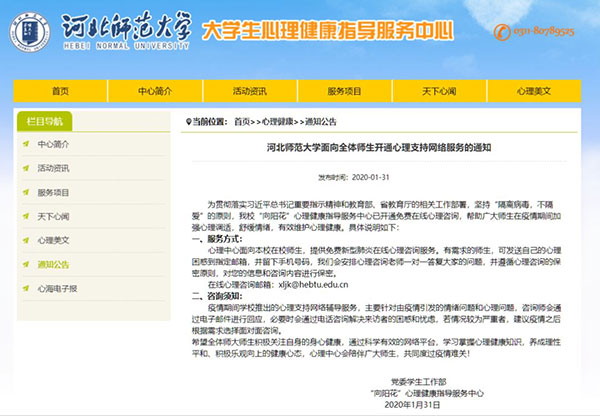This screenshot has height=416, width=600.
Task: Open 首页 in the top navigation bar
Action: pyautogui.click(x=61, y=90)
